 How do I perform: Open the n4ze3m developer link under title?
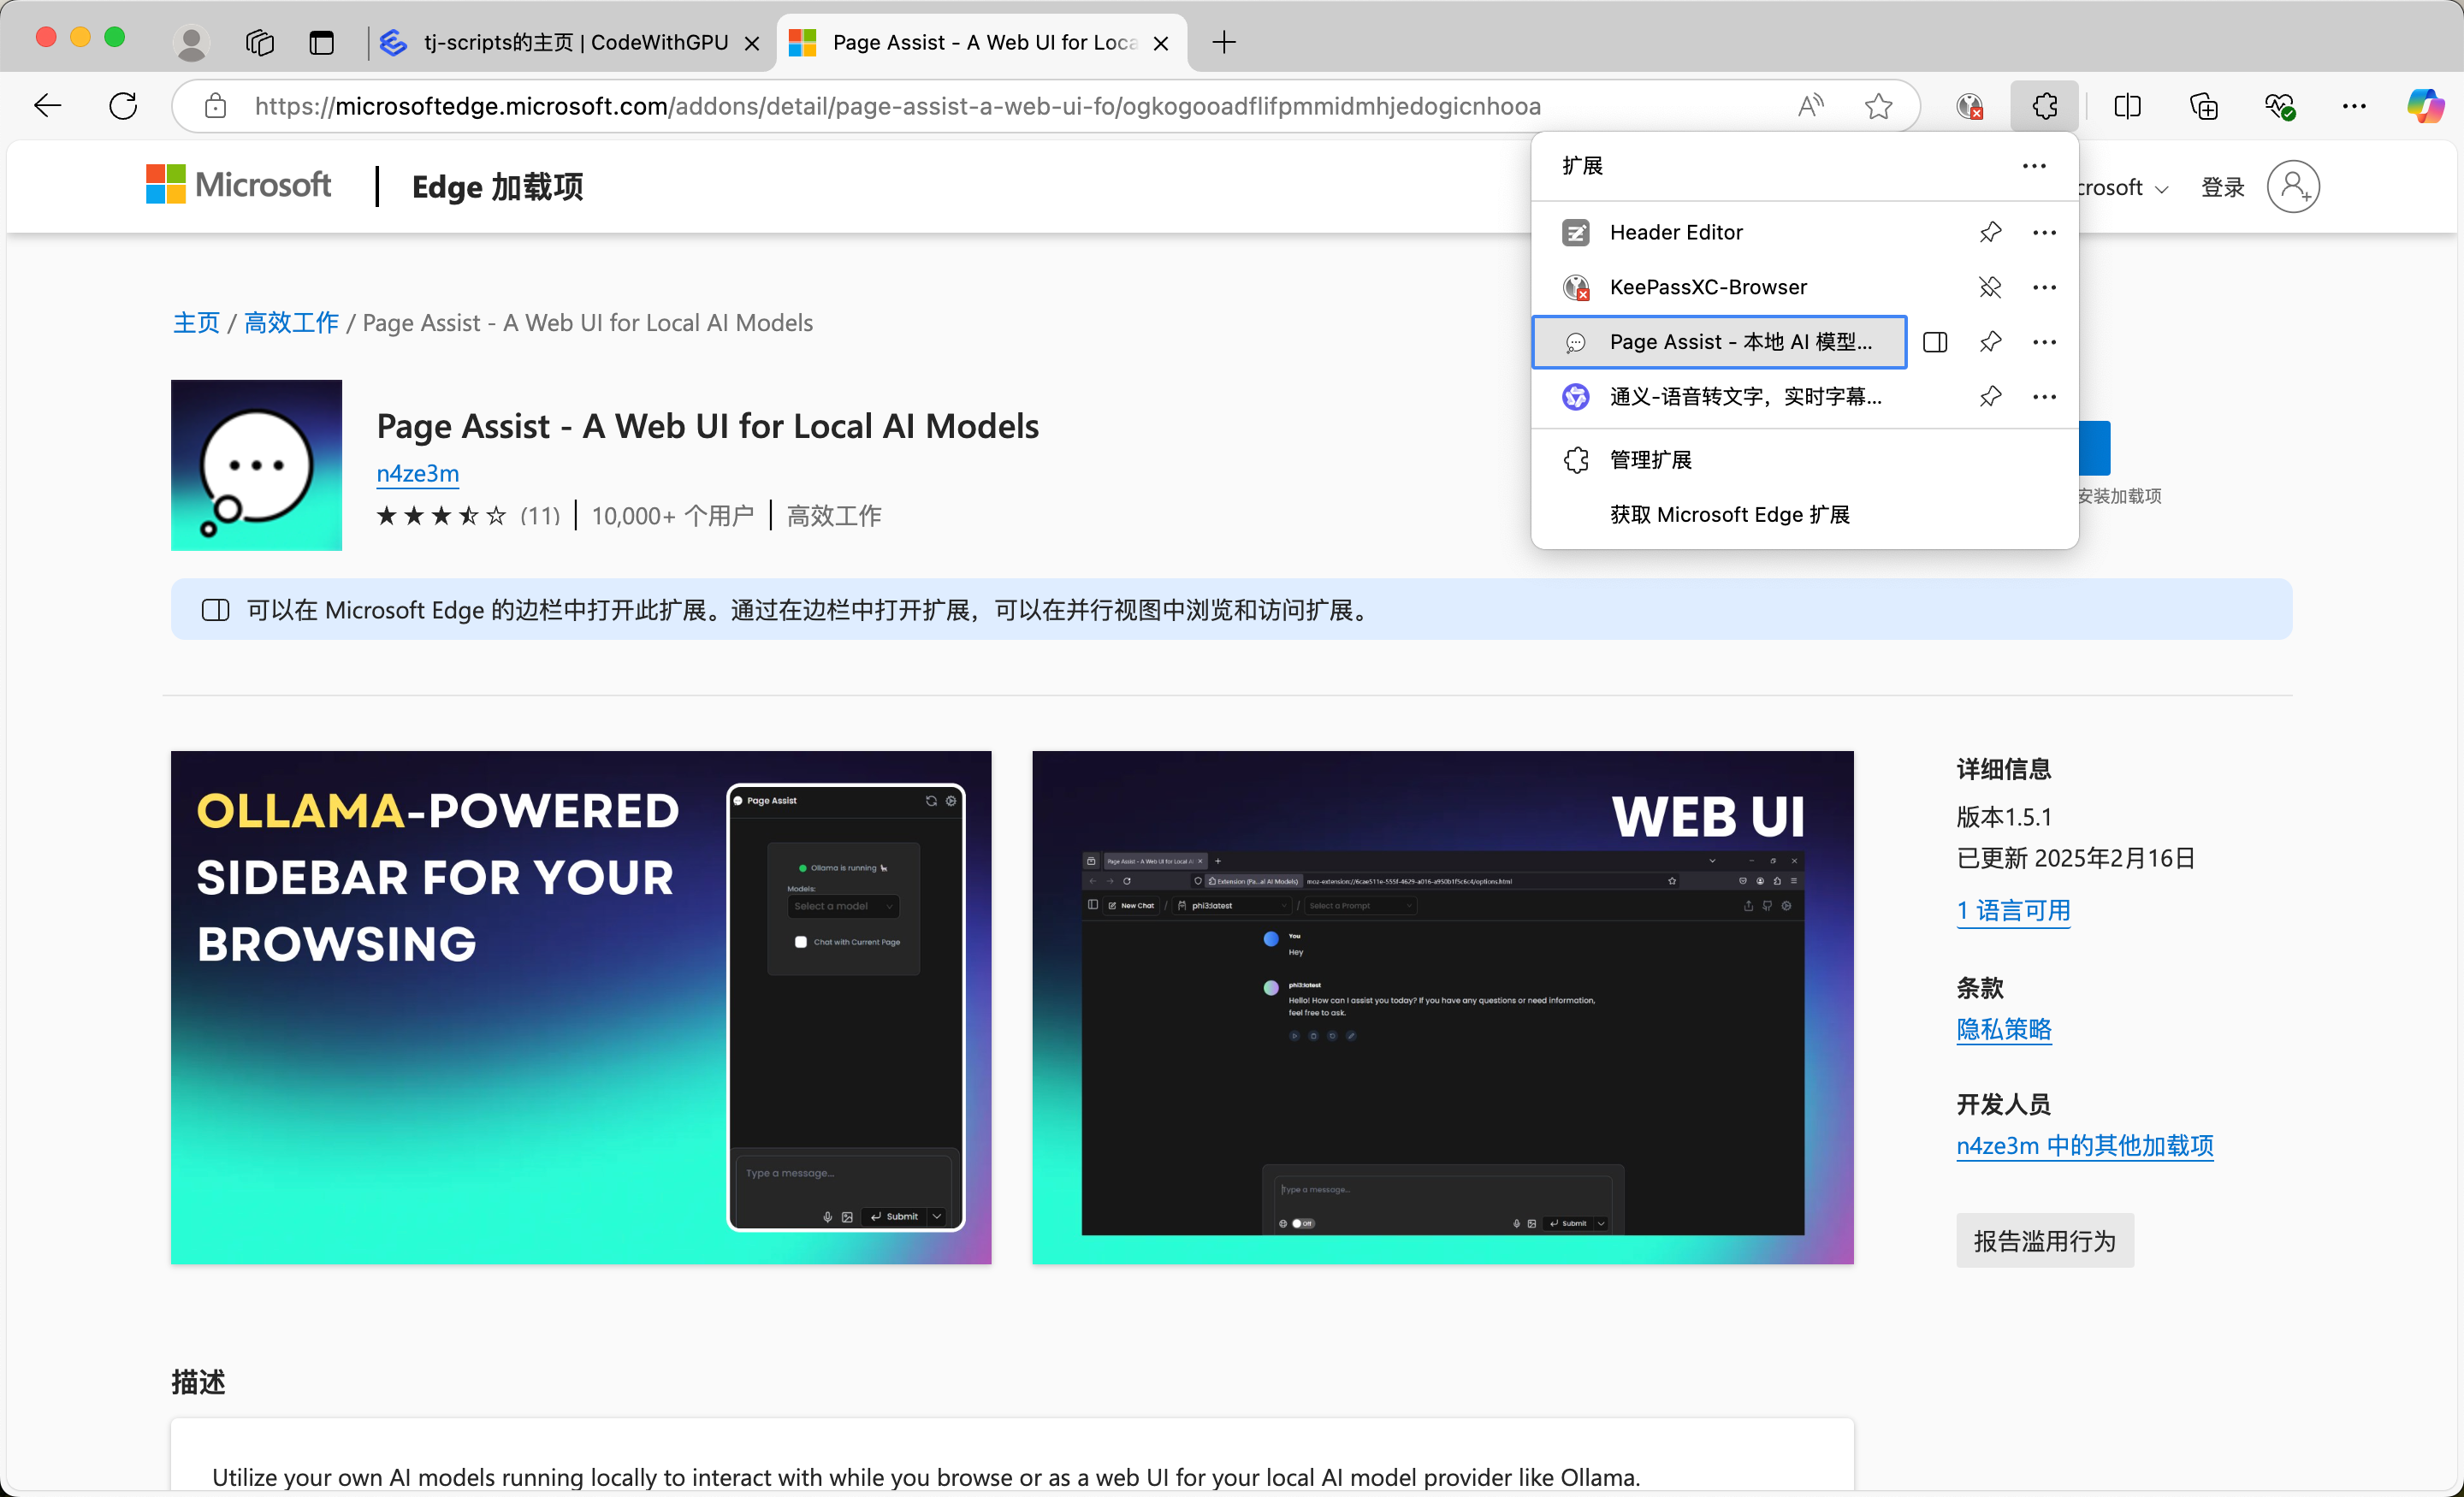[x=417, y=473]
